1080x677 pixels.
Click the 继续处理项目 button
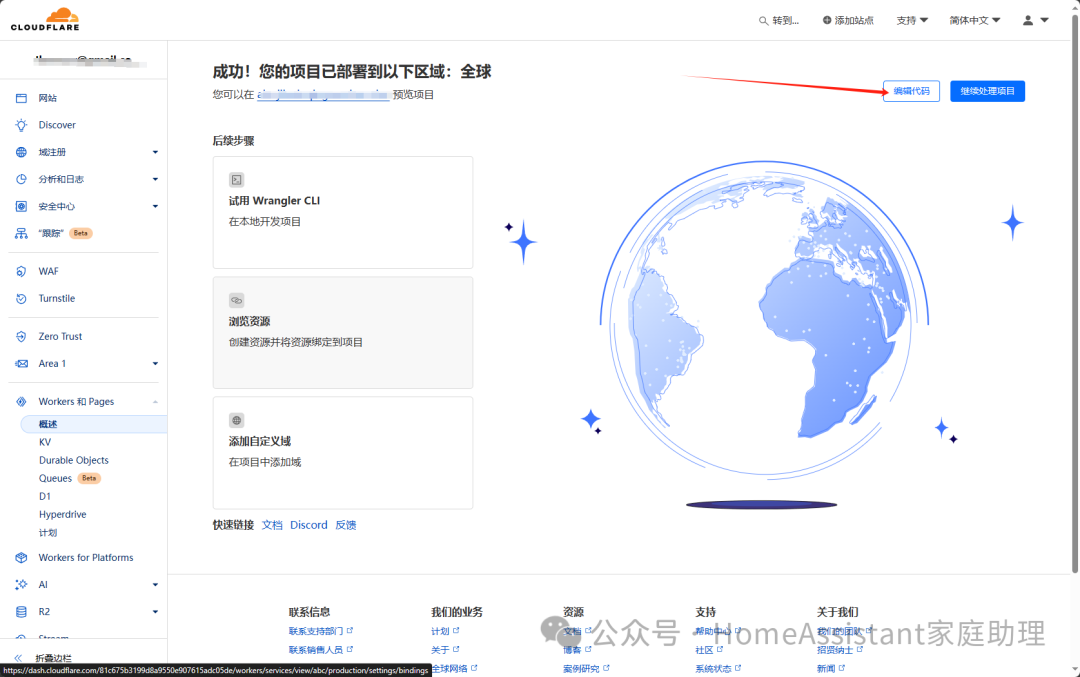point(987,91)
